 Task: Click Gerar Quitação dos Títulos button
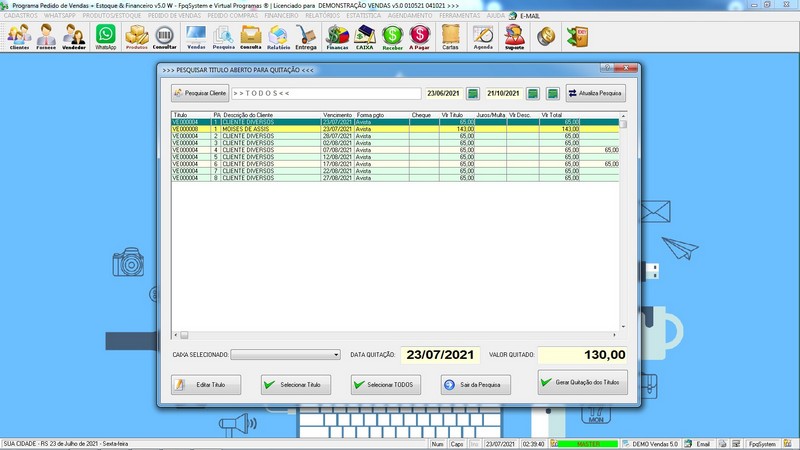pyautogui.click(x=583, y=382)
